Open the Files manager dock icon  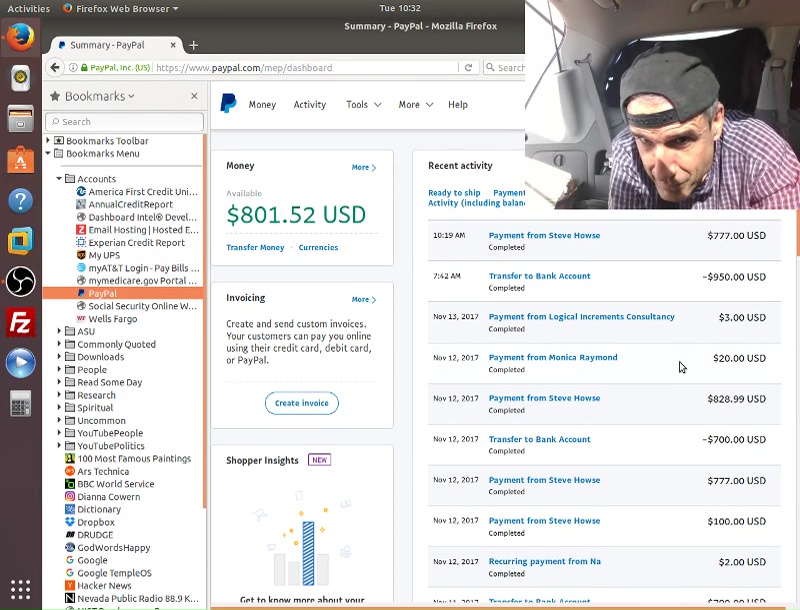tap(20, 118)
